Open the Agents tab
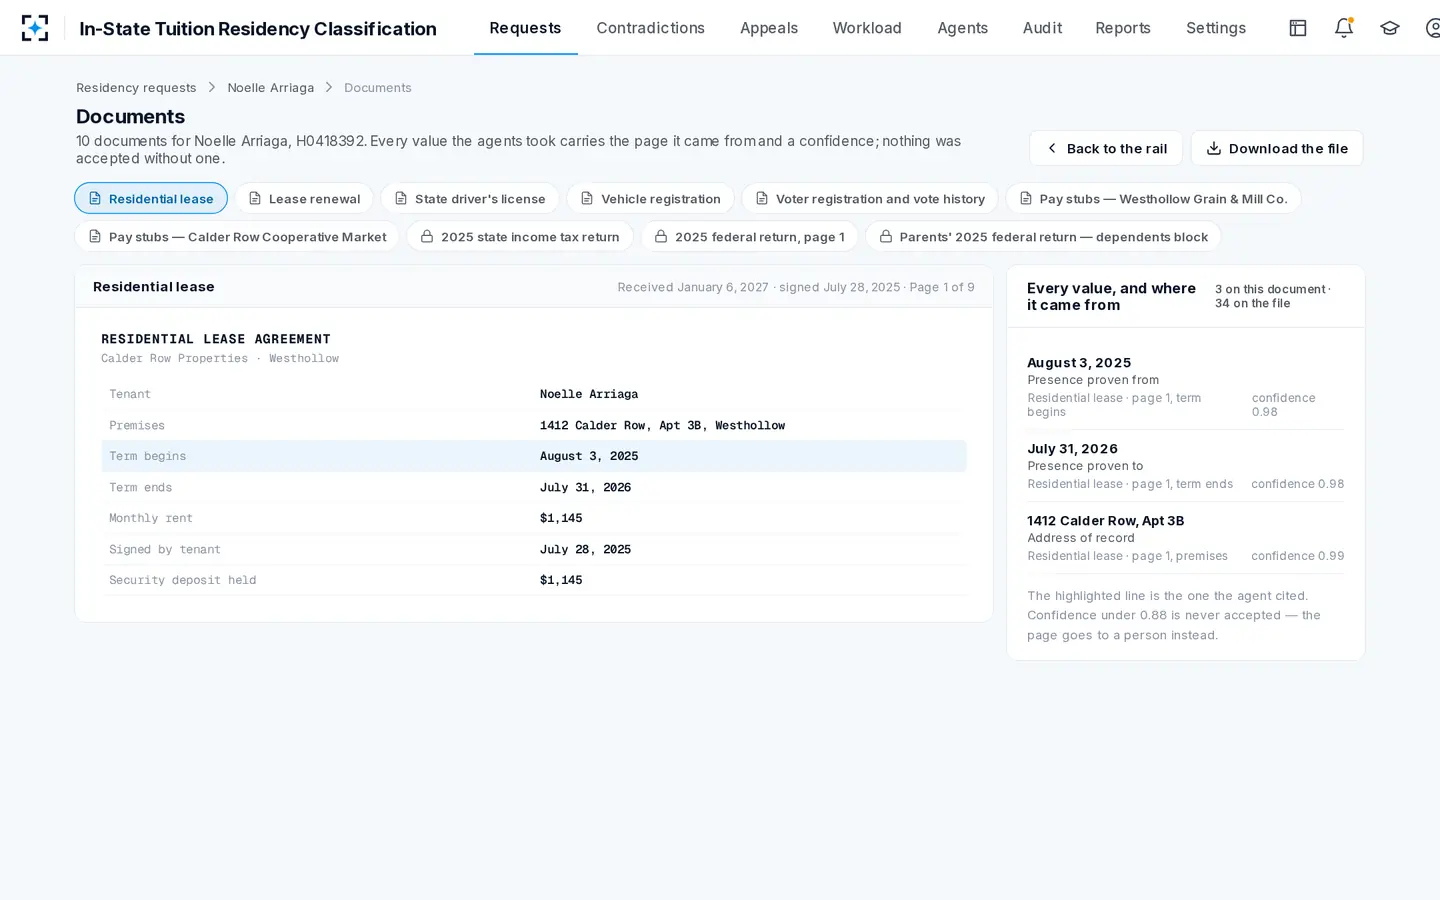Image resolution: width=1440 pixels, height=900 pixels. click(x=962, y=28)
